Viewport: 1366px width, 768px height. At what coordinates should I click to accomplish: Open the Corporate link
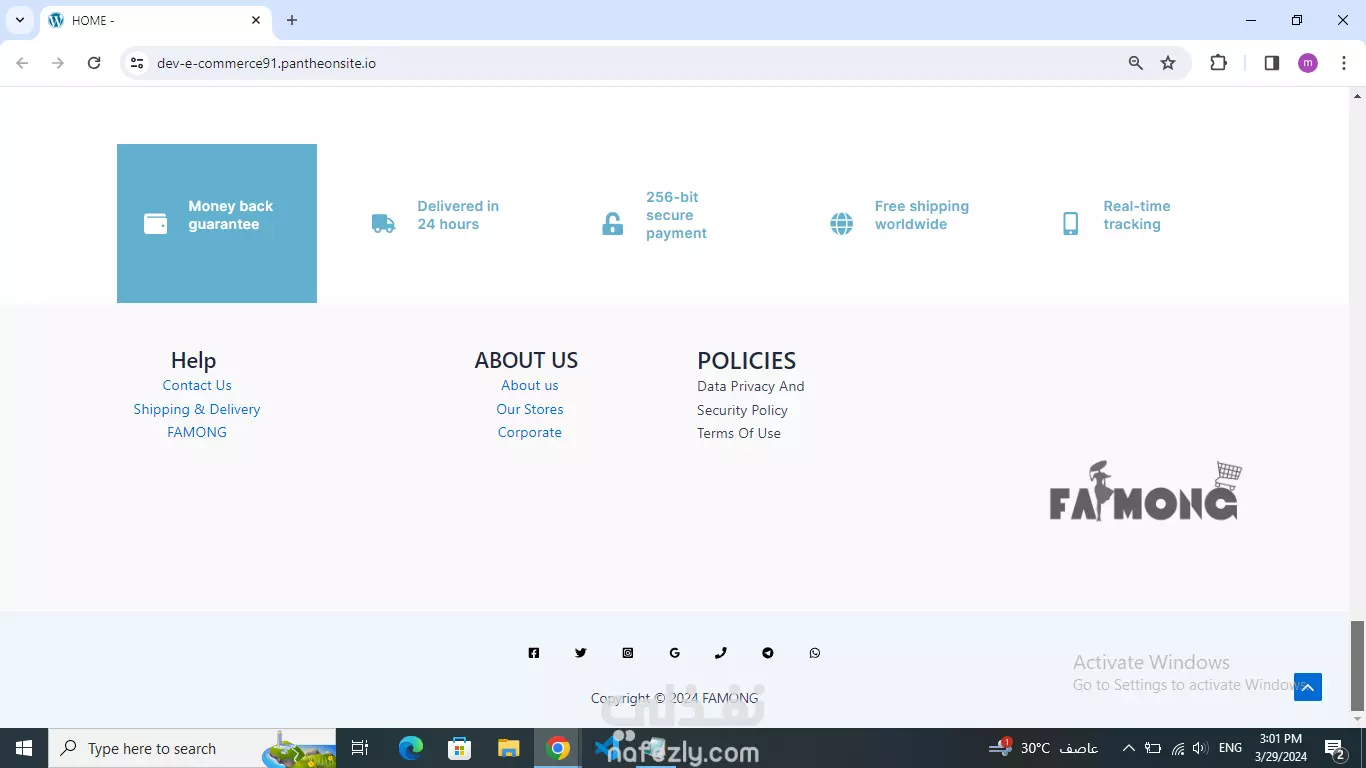pyautogui.click(x=530, y=432)
